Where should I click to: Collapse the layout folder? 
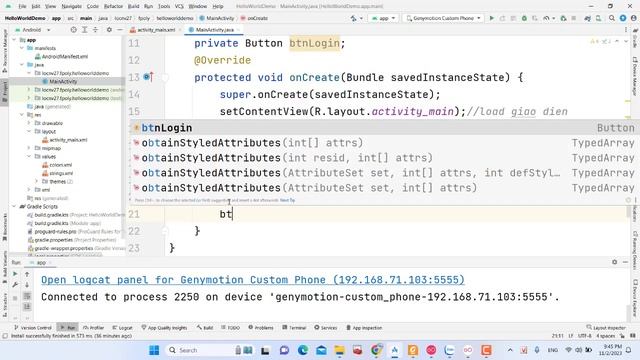coord(29,131)
